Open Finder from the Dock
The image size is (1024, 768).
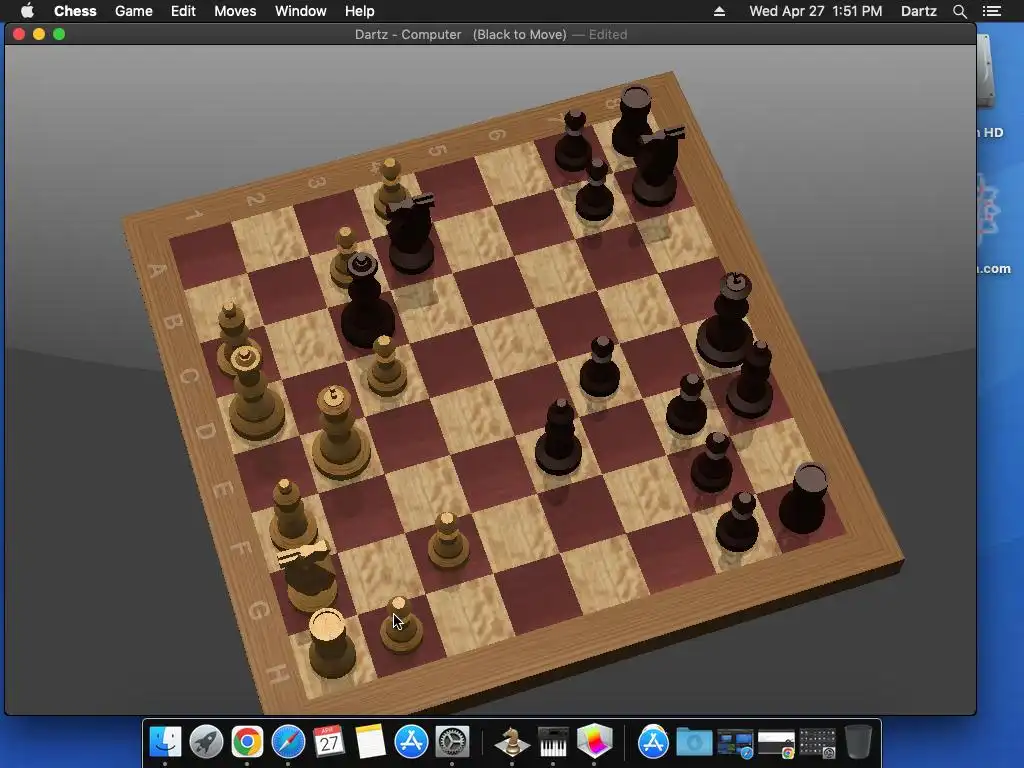point(165,742)
